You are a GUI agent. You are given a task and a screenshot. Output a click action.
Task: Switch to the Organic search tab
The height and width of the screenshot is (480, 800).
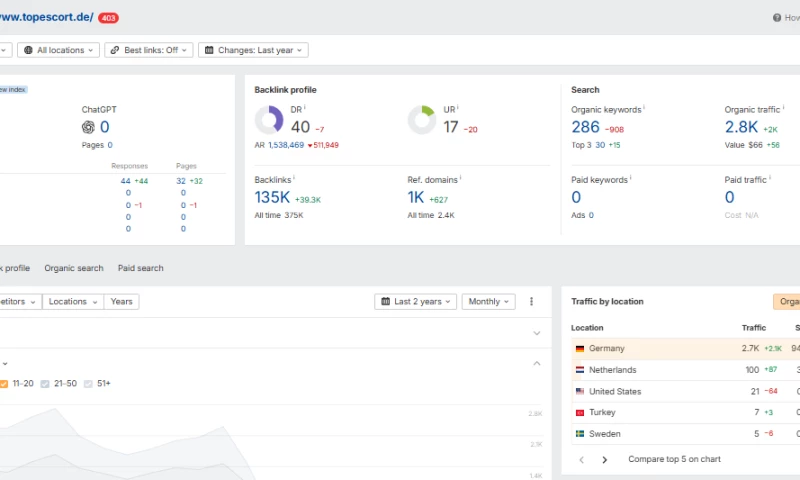(74, 268)
